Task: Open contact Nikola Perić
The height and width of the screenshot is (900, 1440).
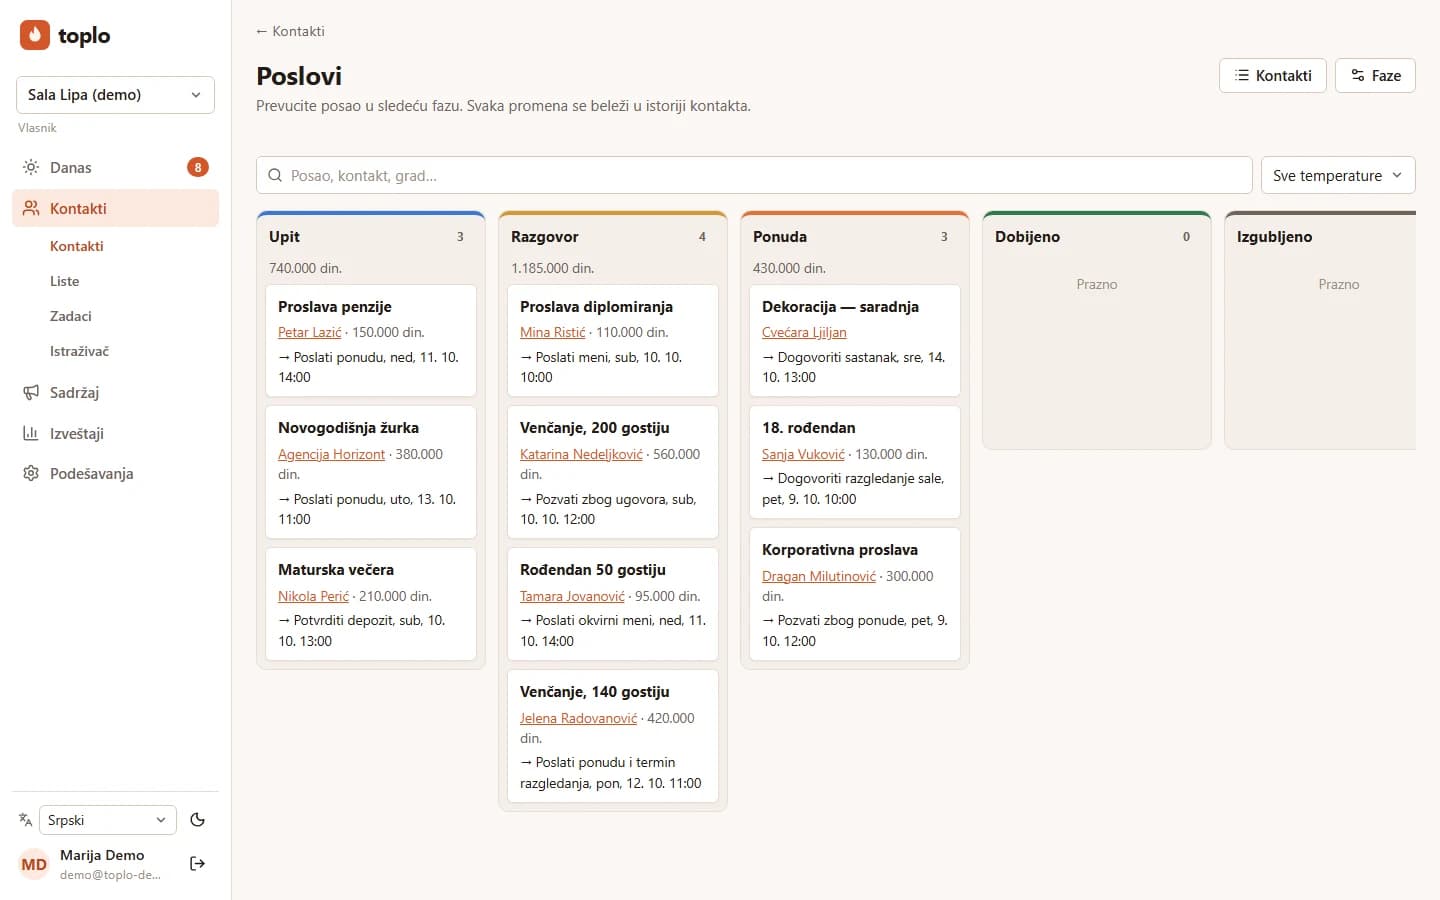Action: [313, 596]
